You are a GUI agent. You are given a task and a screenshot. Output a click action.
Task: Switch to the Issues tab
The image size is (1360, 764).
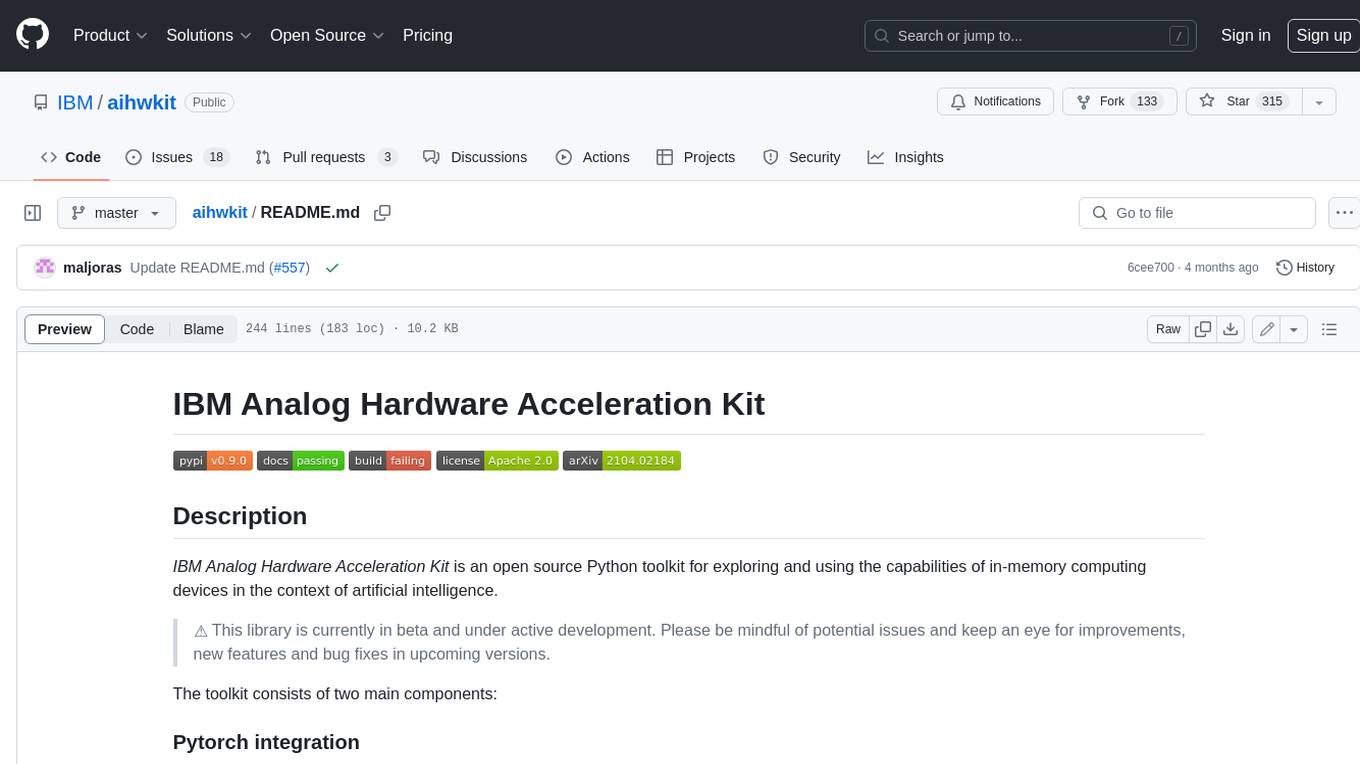coord(177,157)
